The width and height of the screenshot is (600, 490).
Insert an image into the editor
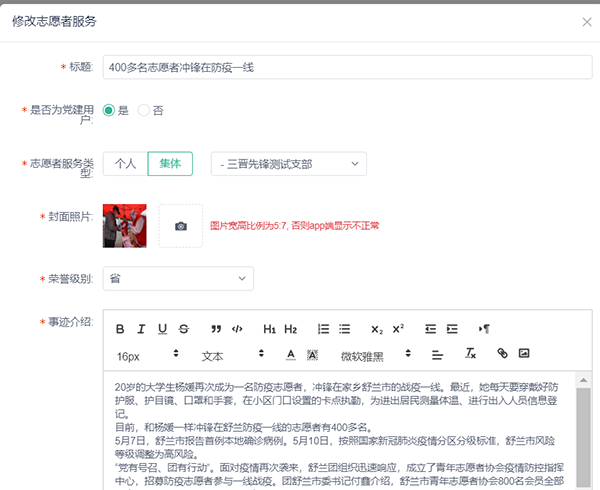[523, 354]
